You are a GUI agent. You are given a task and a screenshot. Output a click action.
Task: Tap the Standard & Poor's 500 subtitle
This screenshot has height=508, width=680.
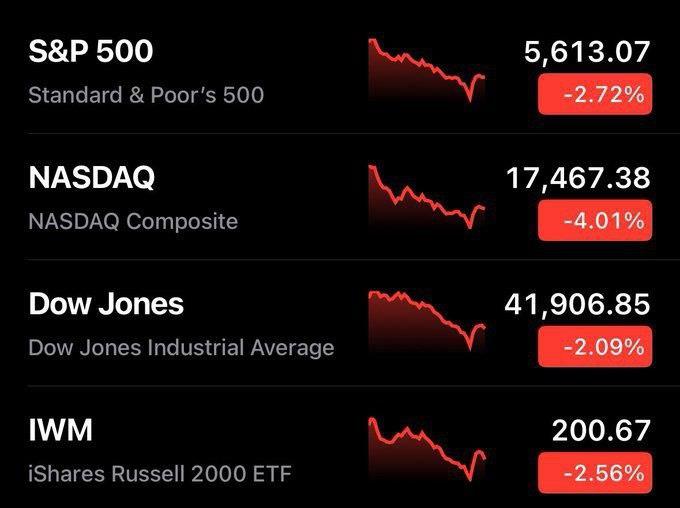pos(146,95)
